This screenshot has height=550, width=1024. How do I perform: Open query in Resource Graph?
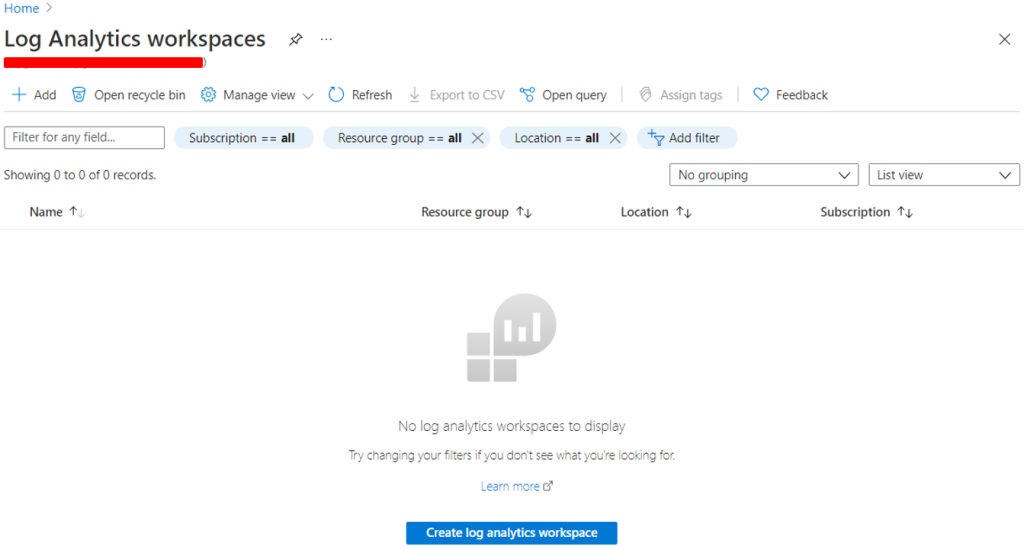563,95
